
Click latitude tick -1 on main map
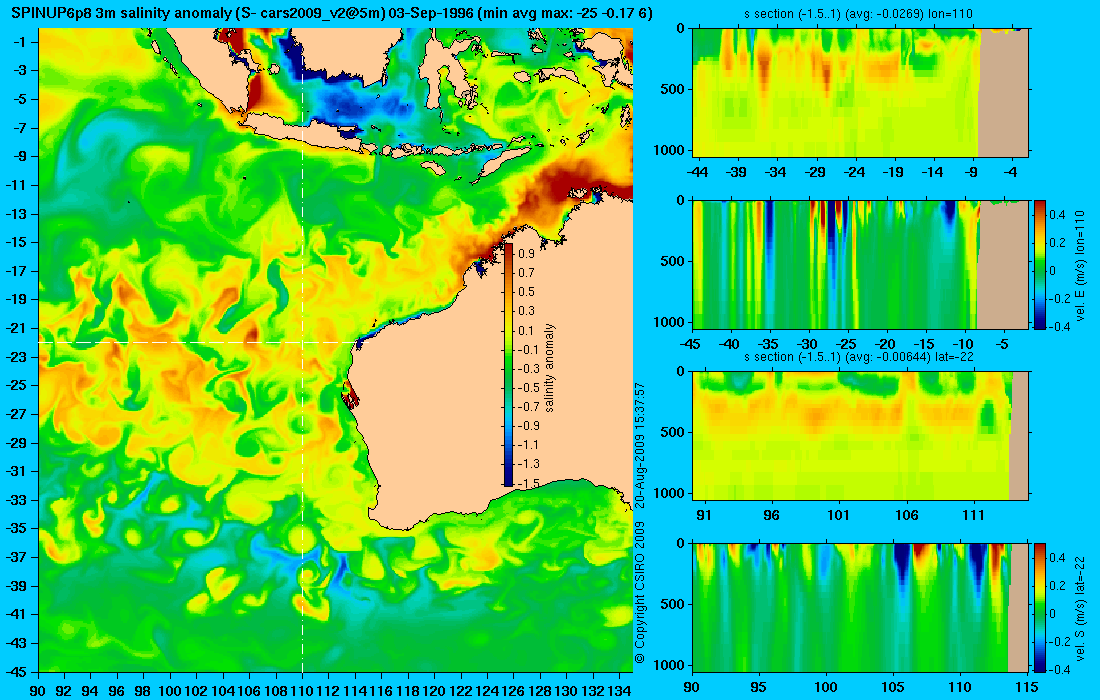pos(22,42)
